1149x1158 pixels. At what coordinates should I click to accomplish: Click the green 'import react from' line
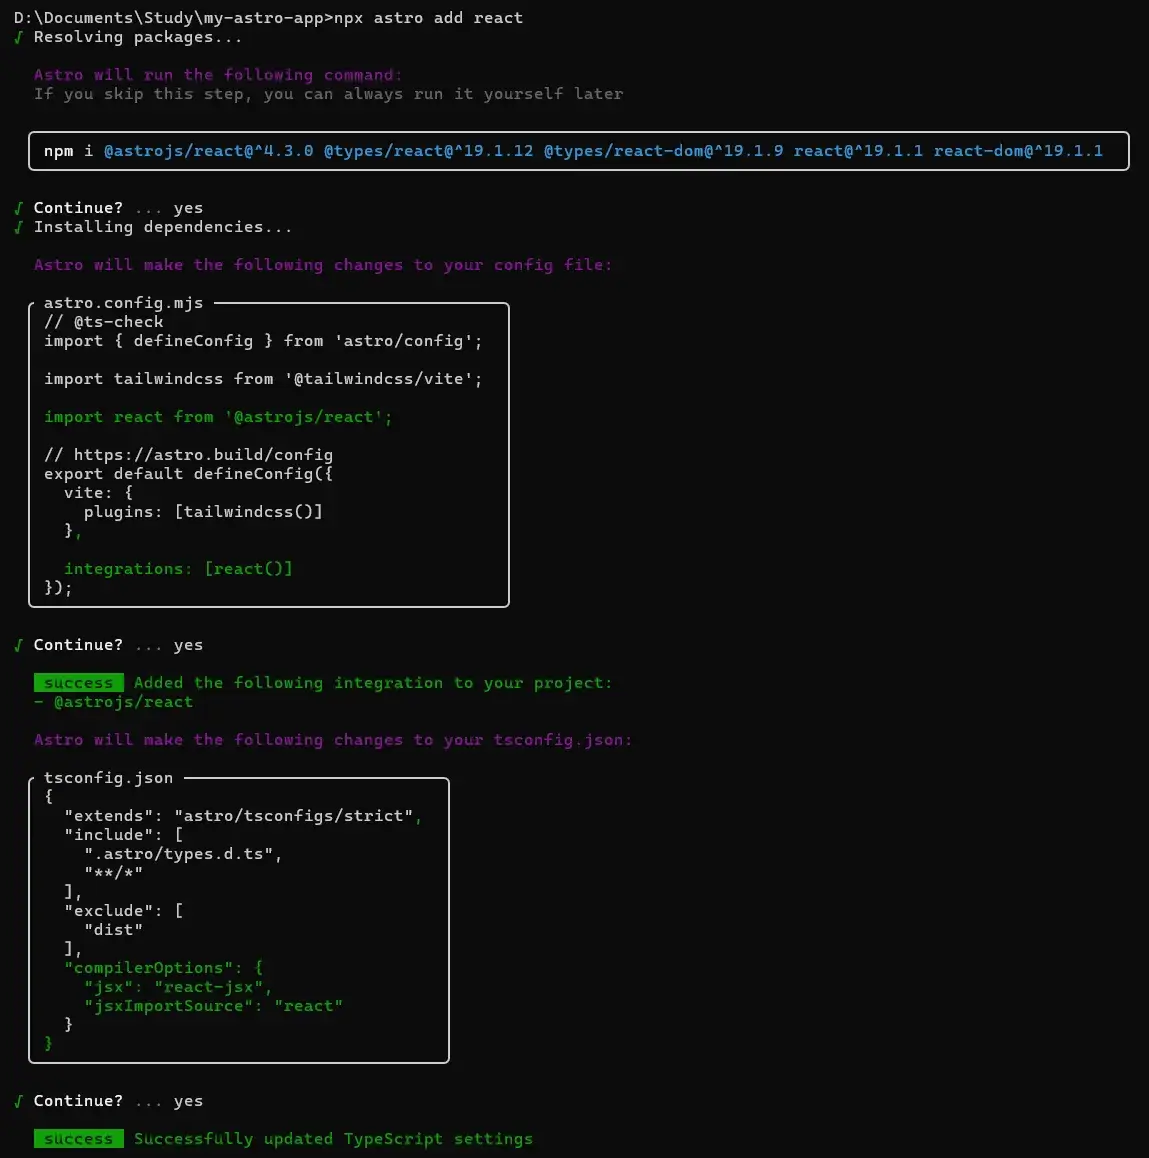click(218, 417)
